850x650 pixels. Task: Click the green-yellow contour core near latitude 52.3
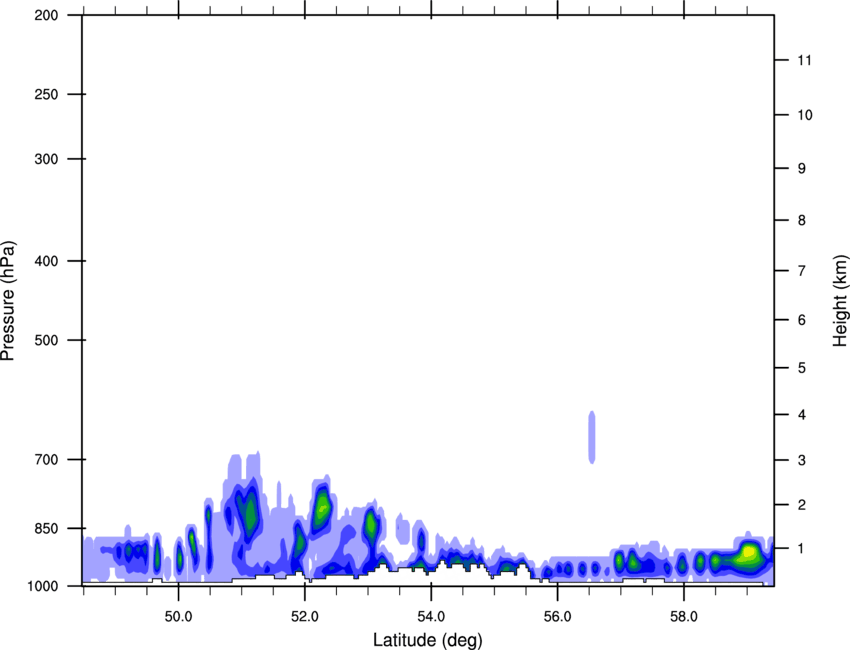pos(323,509)
